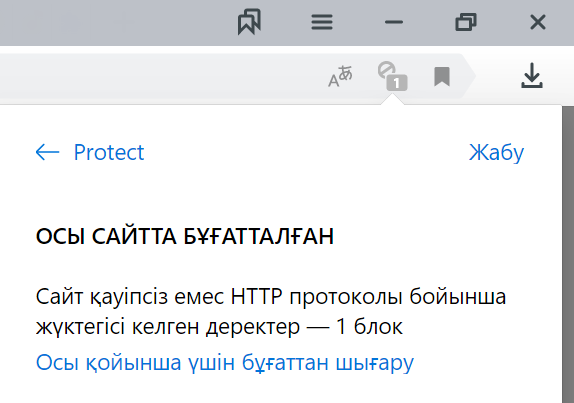Click the page translate icon
The image size is (574, 403).
pyautogui.click(x=340, y=76)
